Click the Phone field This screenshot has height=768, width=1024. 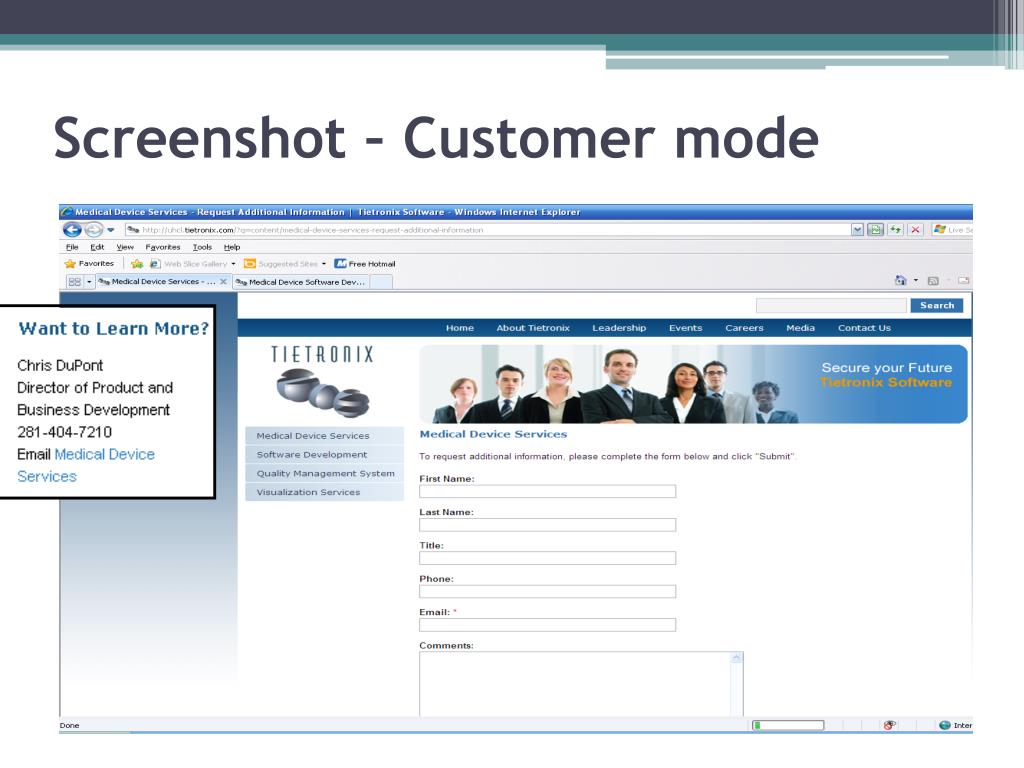547,591
